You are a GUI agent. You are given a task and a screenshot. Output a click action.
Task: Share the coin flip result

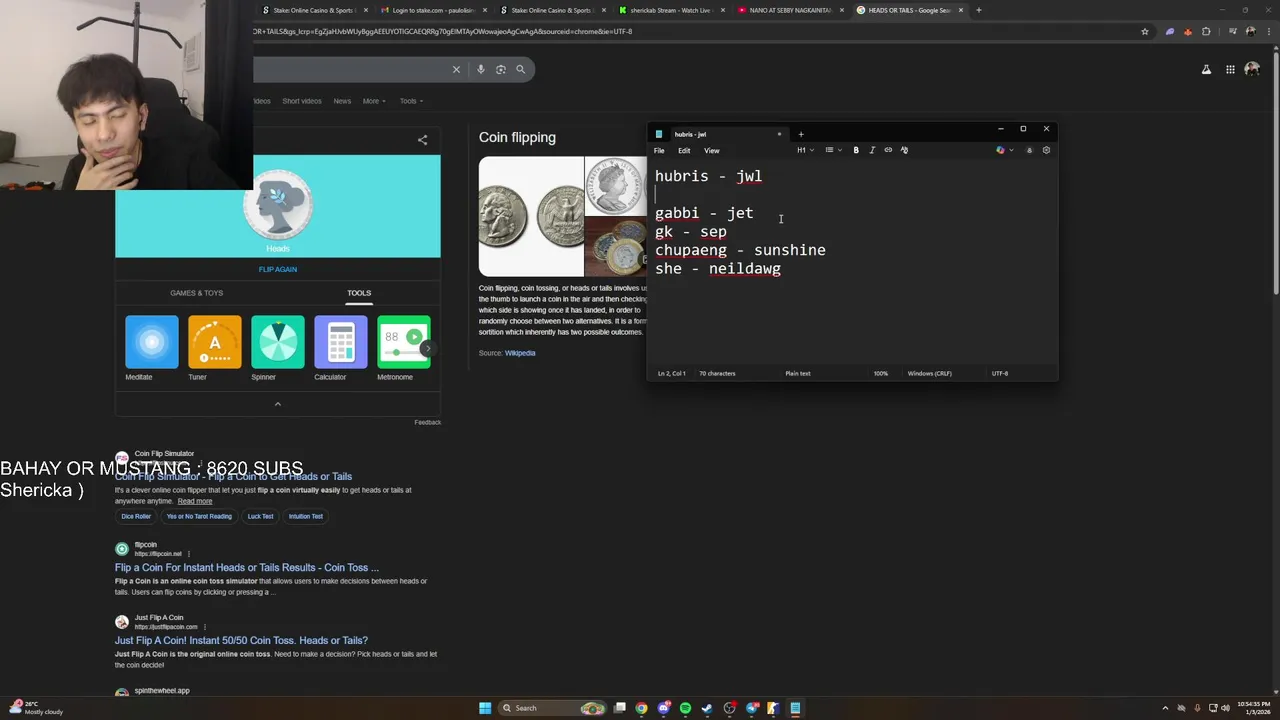click(422, 140)
